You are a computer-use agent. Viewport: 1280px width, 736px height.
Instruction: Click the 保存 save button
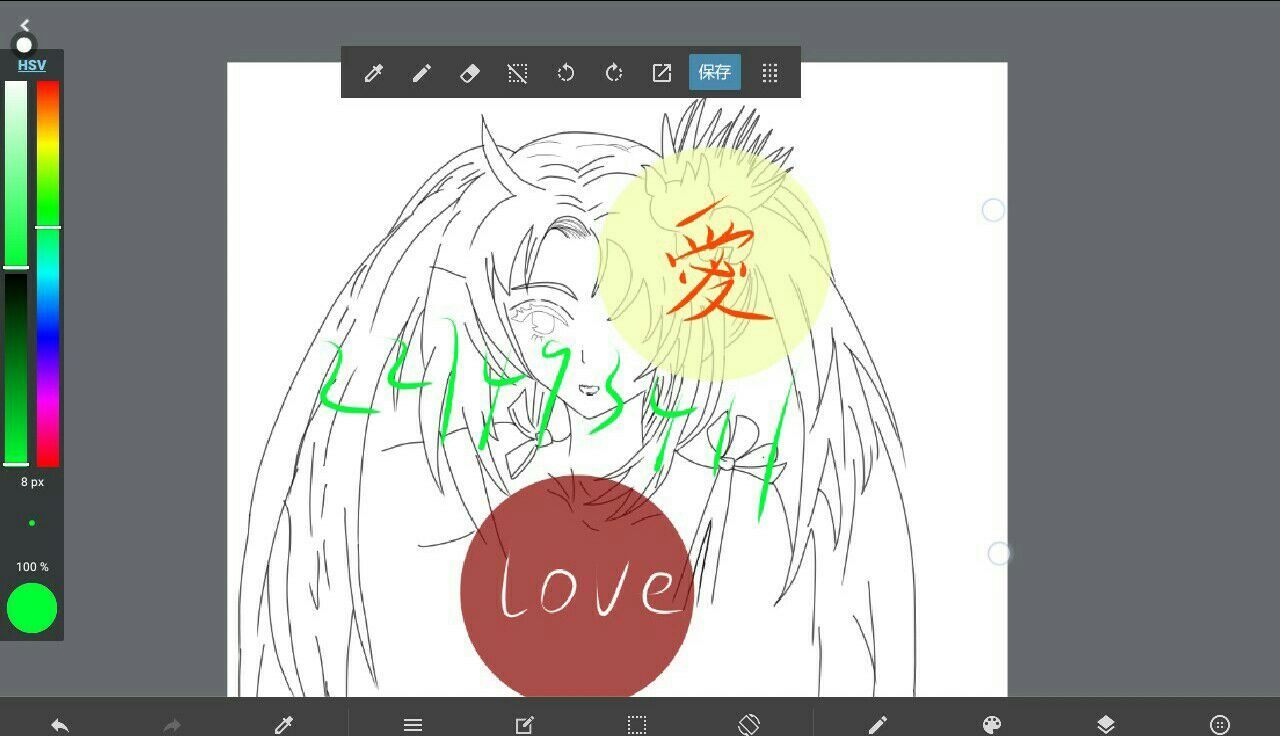pyautogui.click(x=715, y=72)
